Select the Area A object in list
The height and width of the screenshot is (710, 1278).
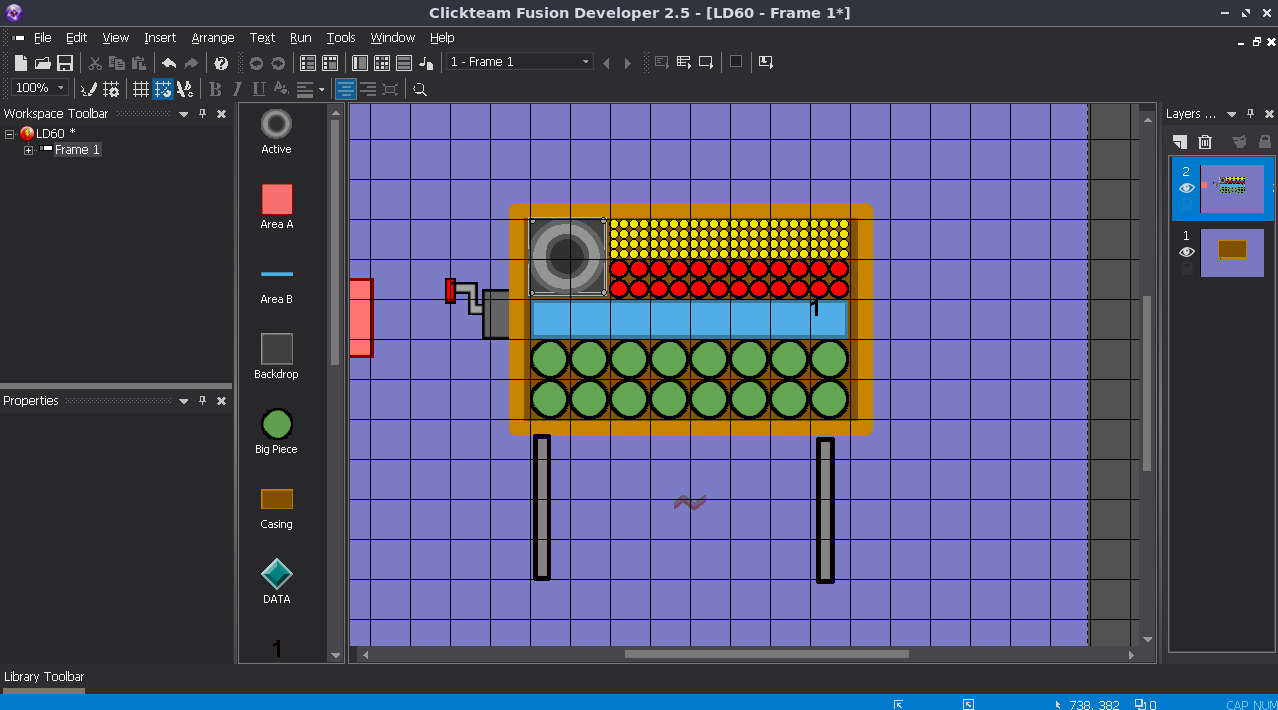click(x=277, y=207)
